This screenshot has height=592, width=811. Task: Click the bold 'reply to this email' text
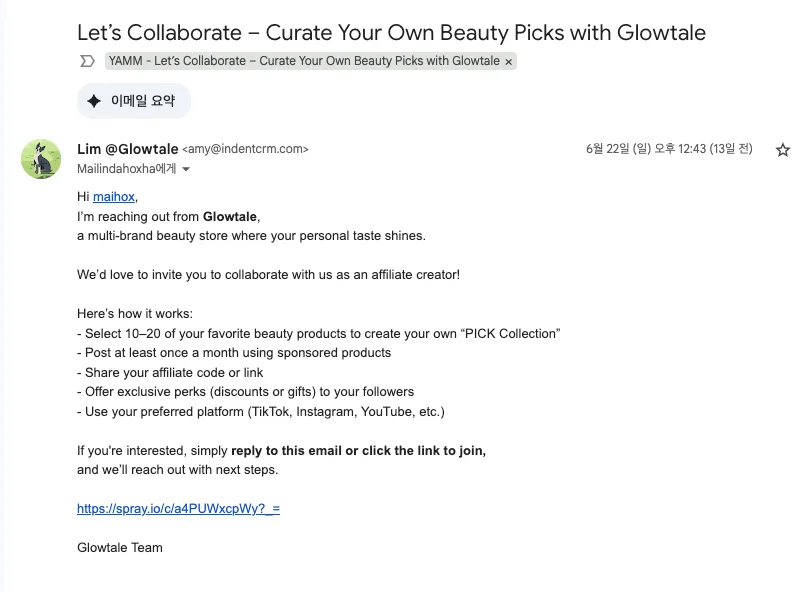tap(286, 451)
